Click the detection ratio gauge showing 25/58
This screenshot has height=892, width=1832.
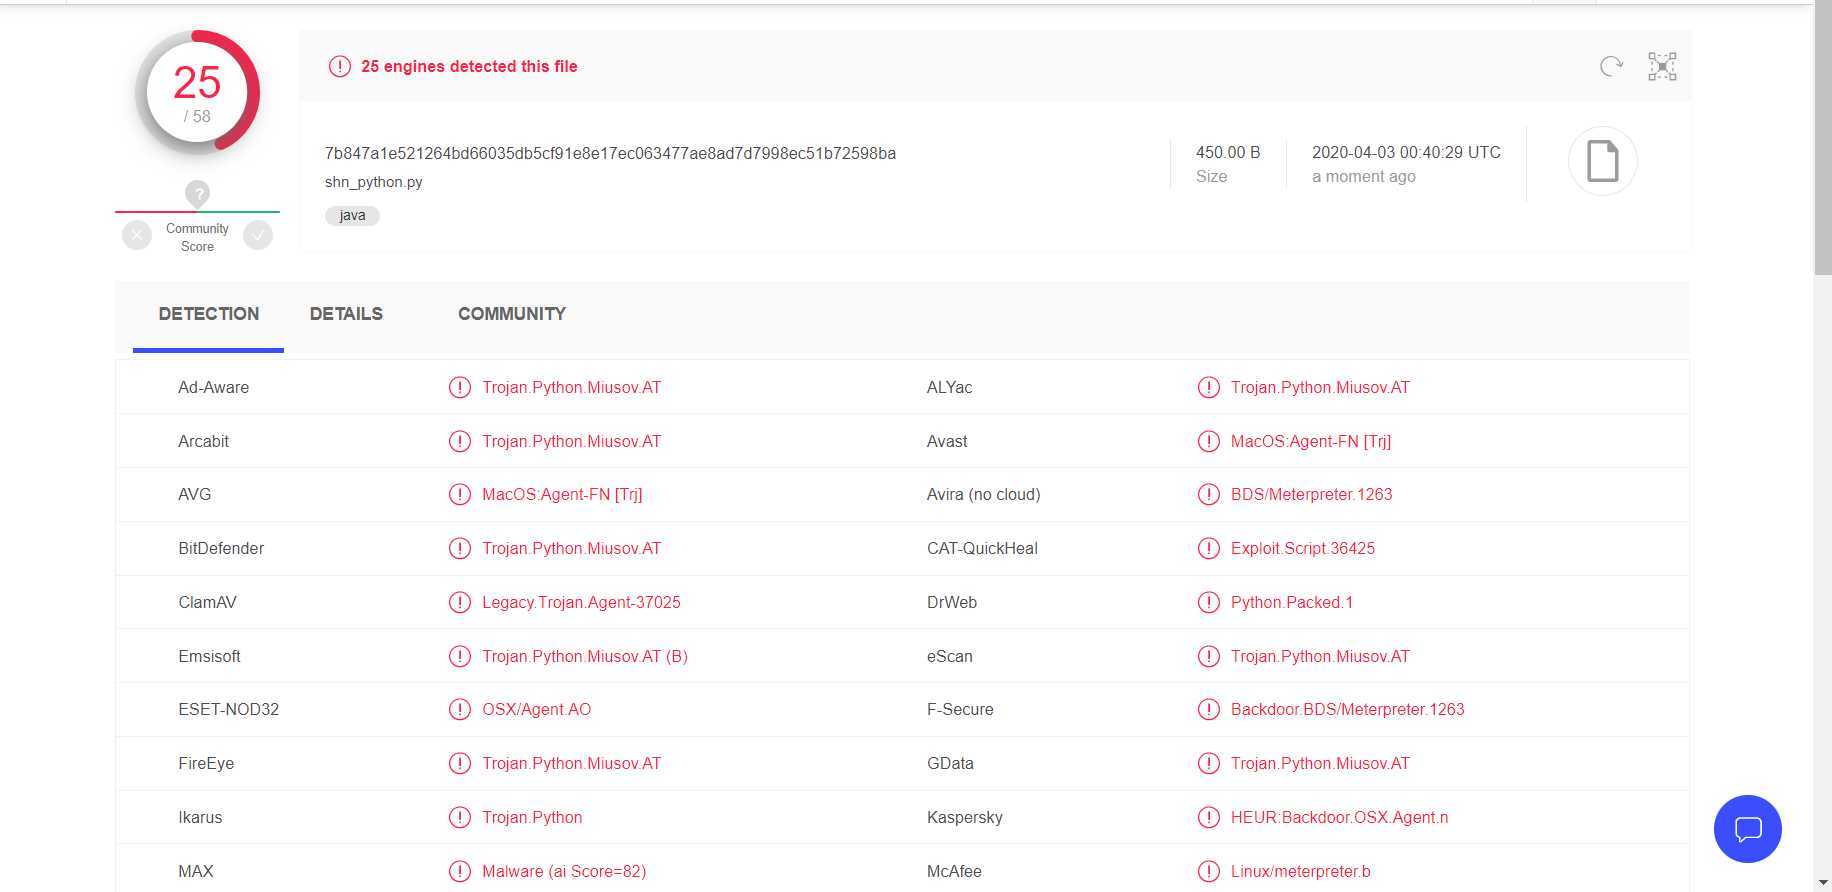pos(198,92)
